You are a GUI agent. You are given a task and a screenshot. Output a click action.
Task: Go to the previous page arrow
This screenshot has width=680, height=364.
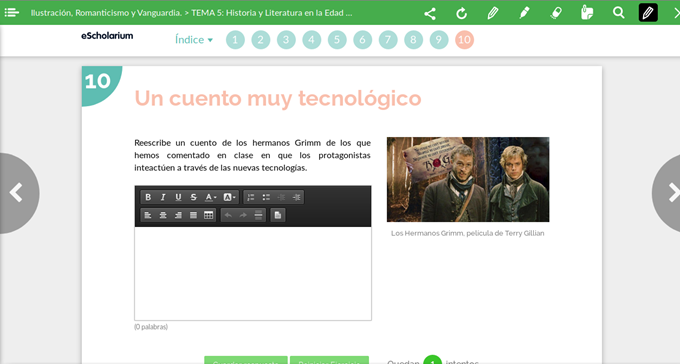point(17,193)
